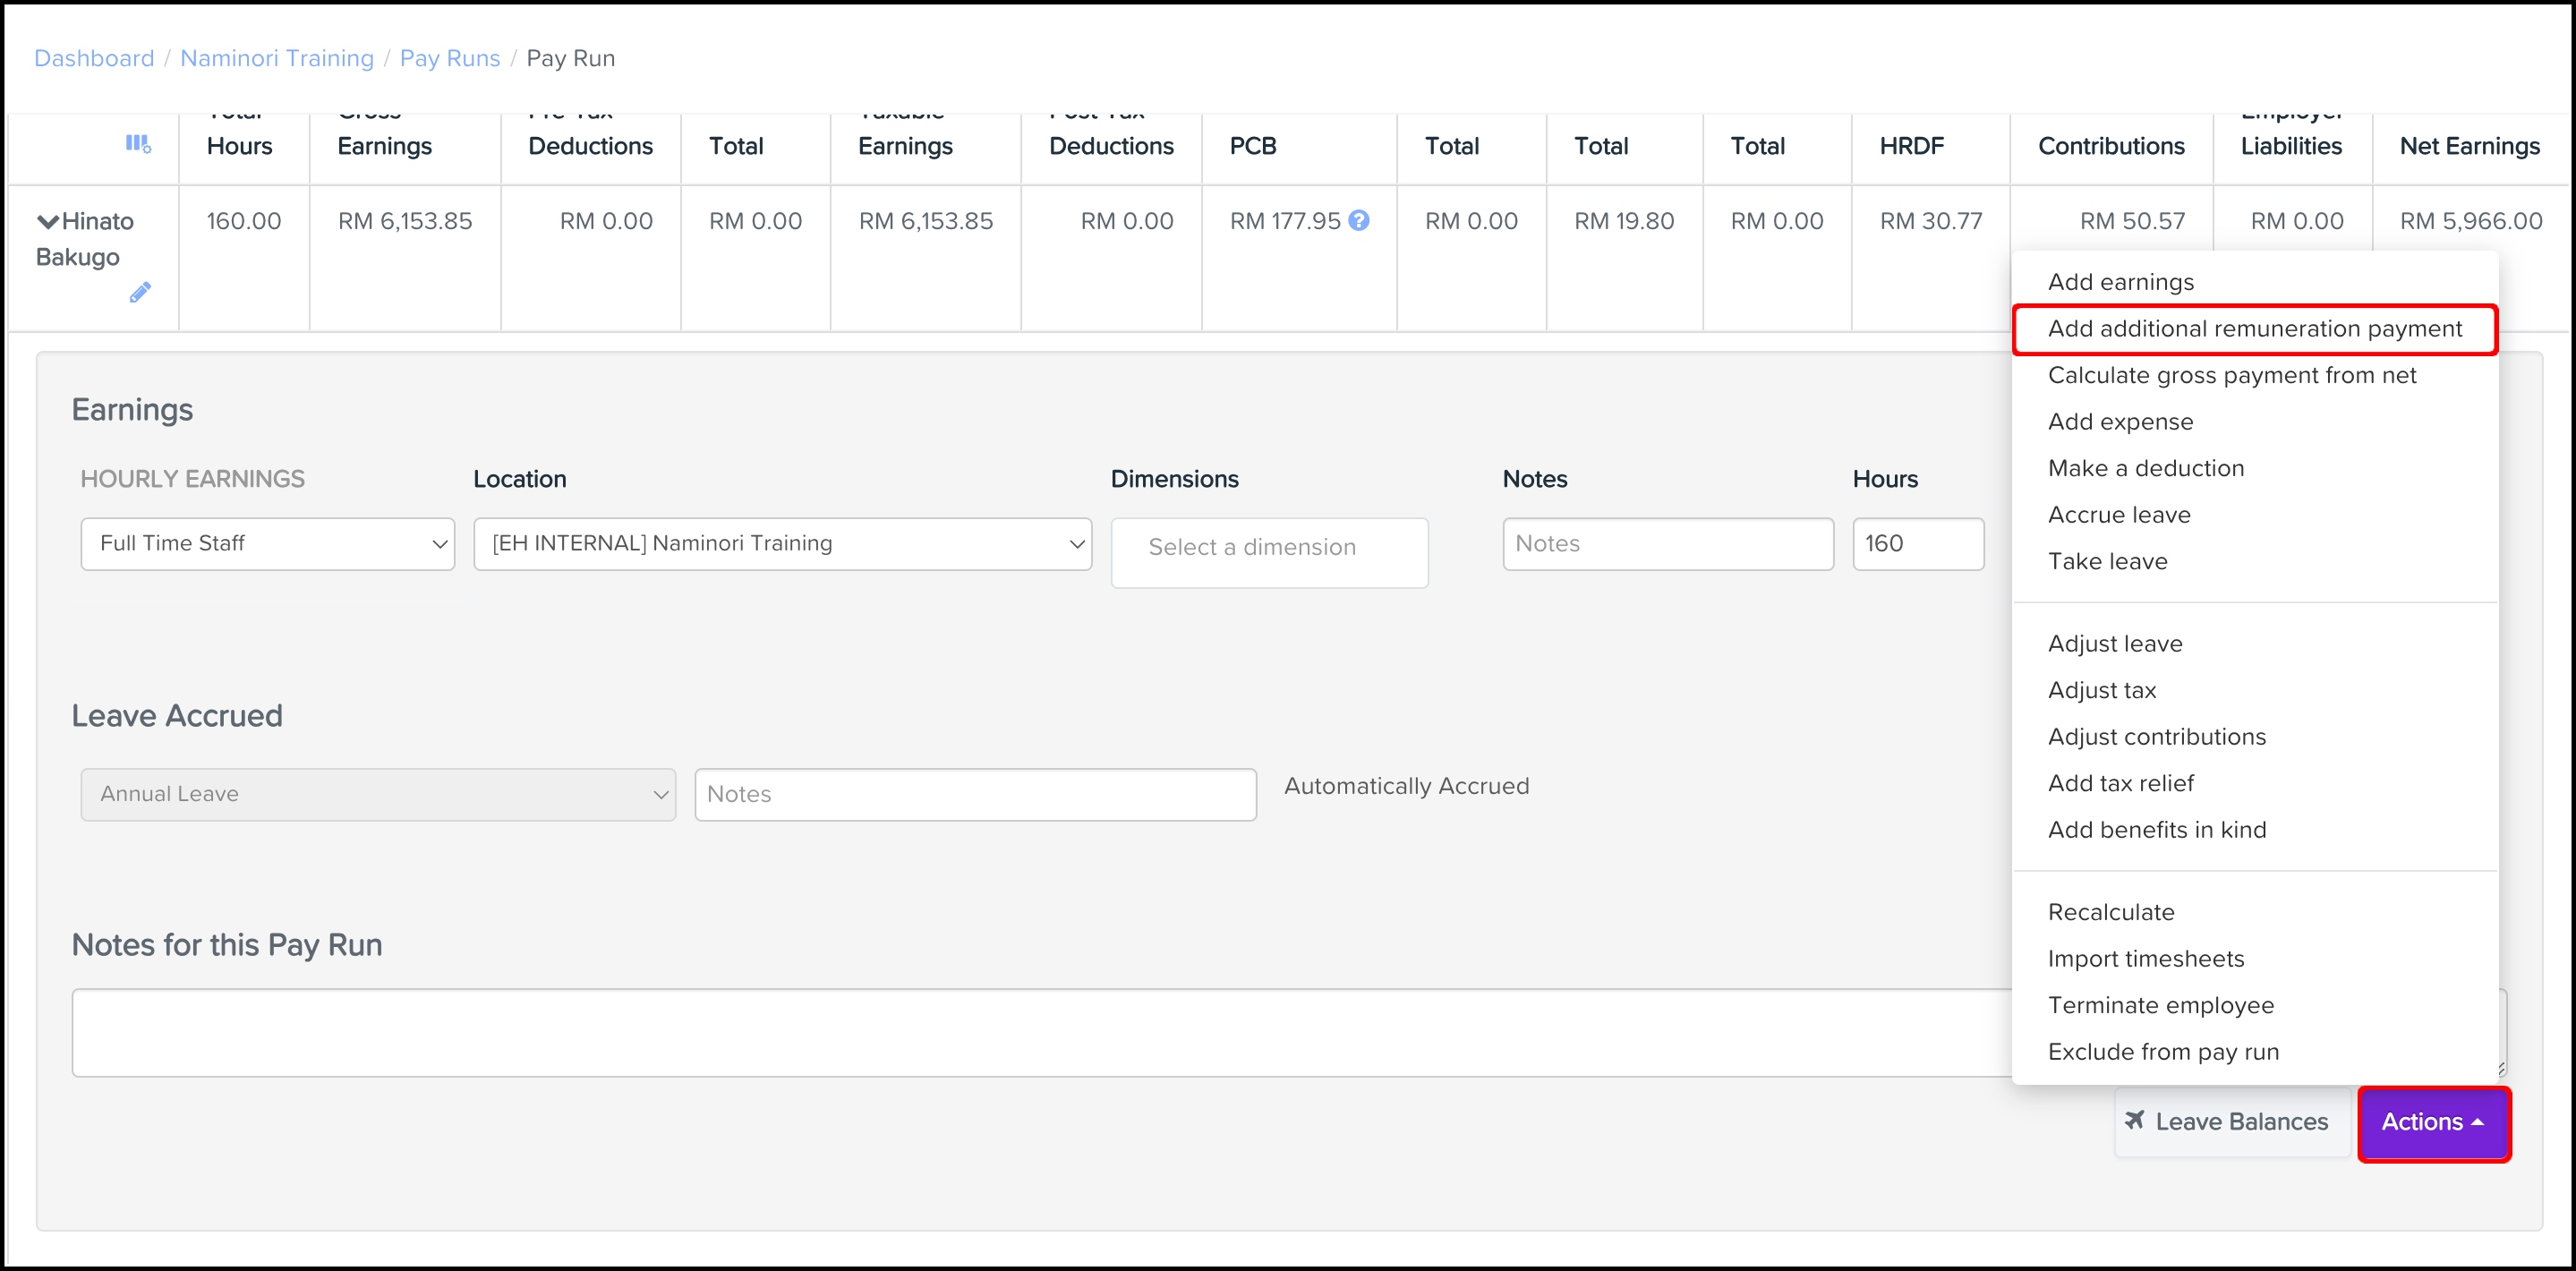Click Exclude from pay run option
The height and width of the screenshot is (1271, 2576).
pyautogui.click(x=2163, y=1052)
